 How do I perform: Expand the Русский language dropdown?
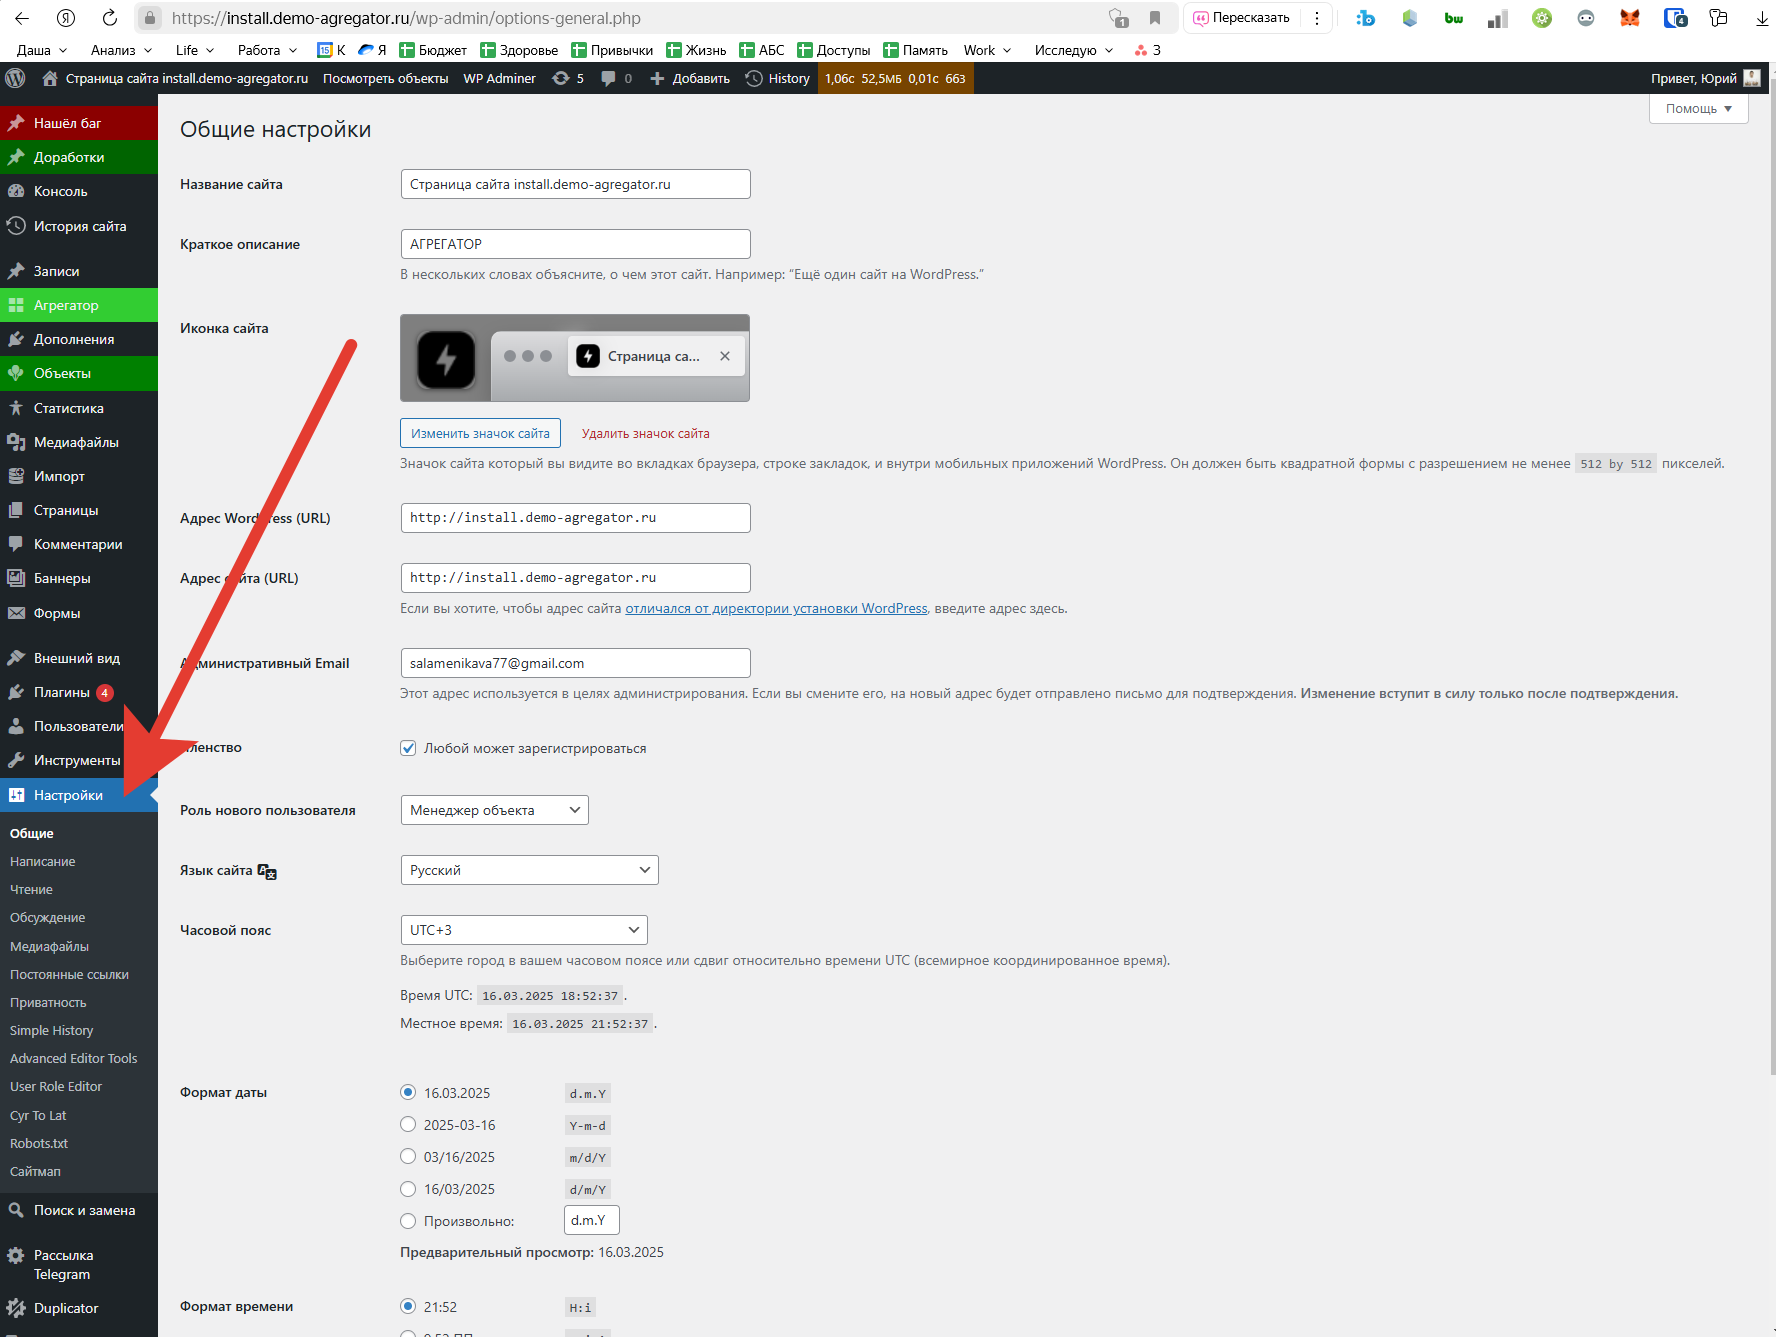tap(529, 870)
